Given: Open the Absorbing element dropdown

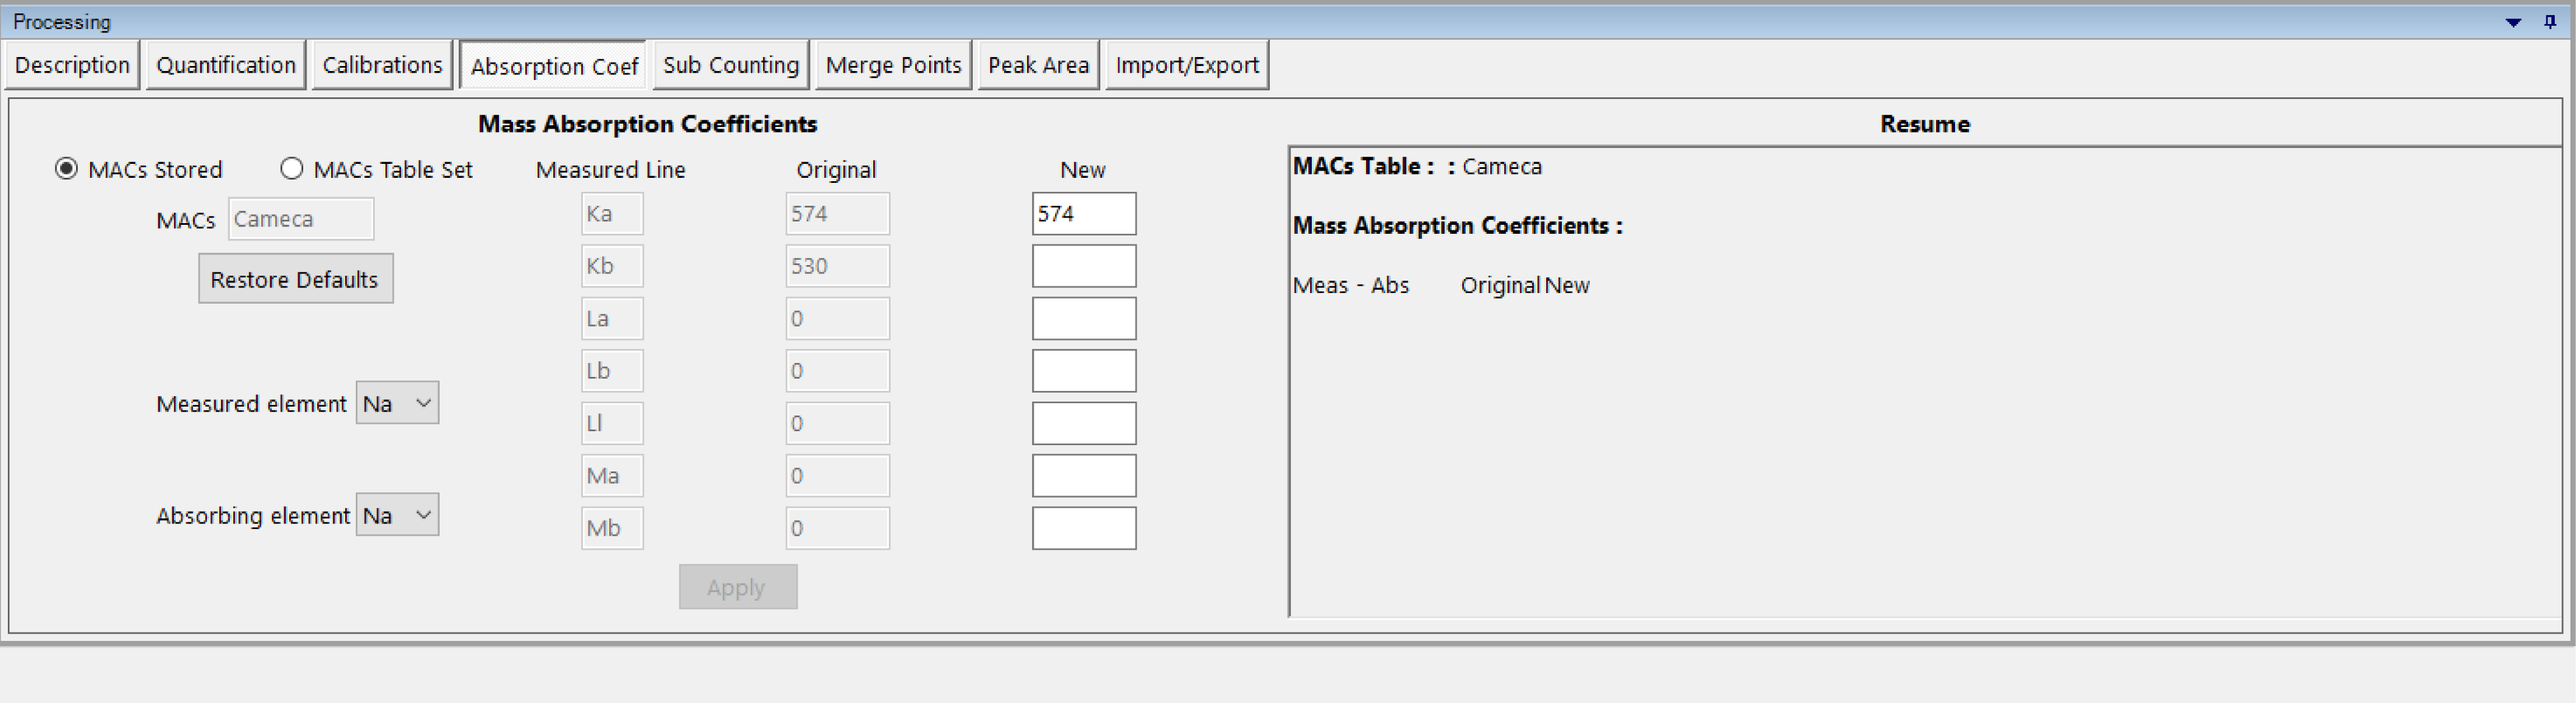Looking at the screenshot, I should tap(397, 515).
